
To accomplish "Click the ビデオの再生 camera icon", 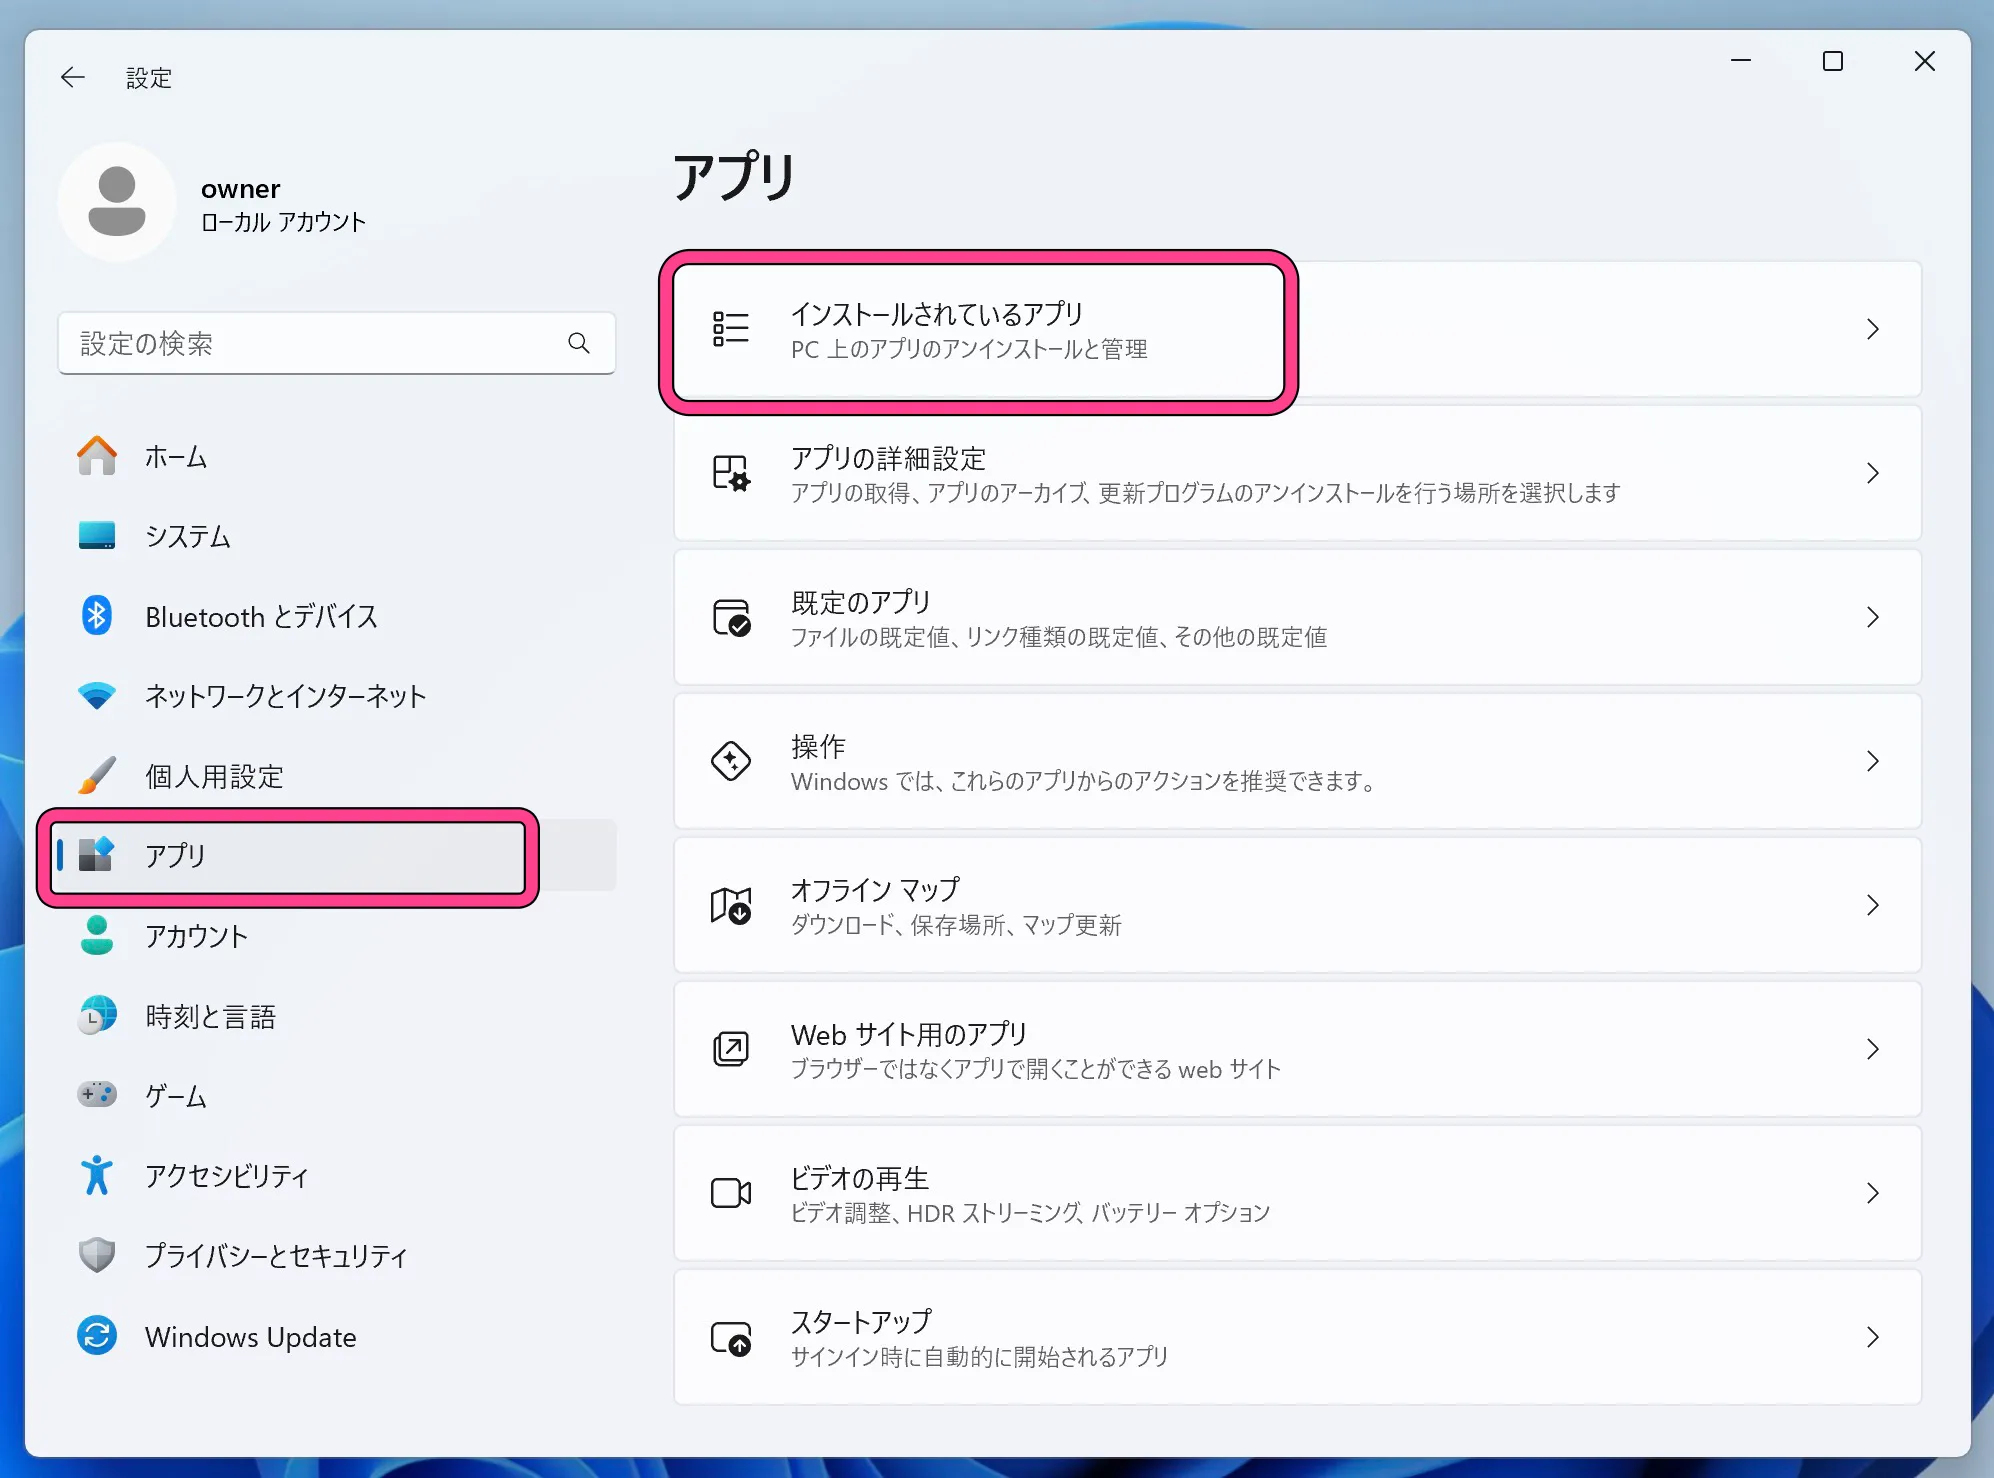I will pos(730,1192).
